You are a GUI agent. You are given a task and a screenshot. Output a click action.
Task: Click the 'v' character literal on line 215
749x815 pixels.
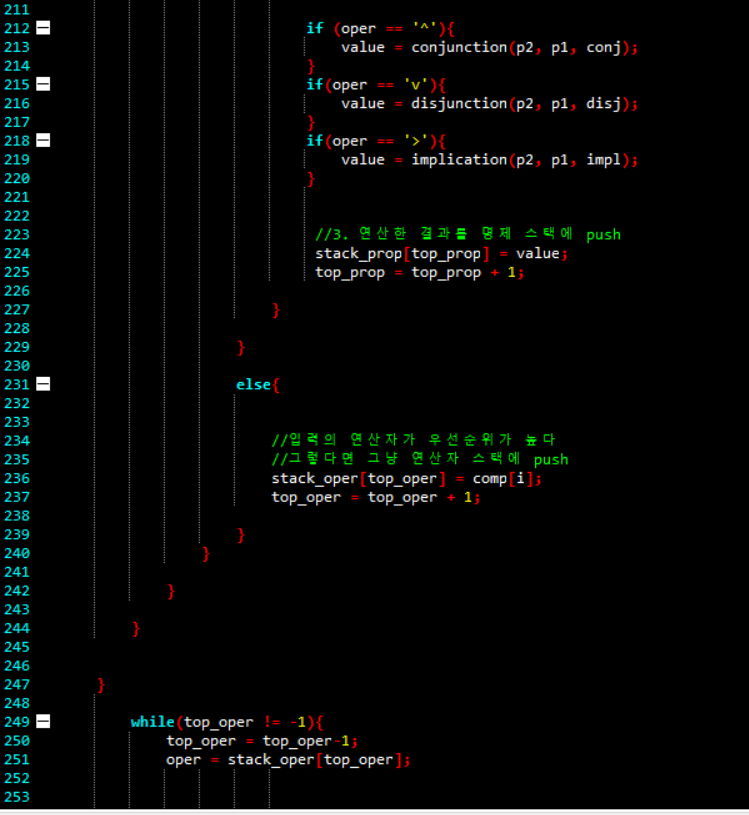pyautogui.click(x=416, y=84)
